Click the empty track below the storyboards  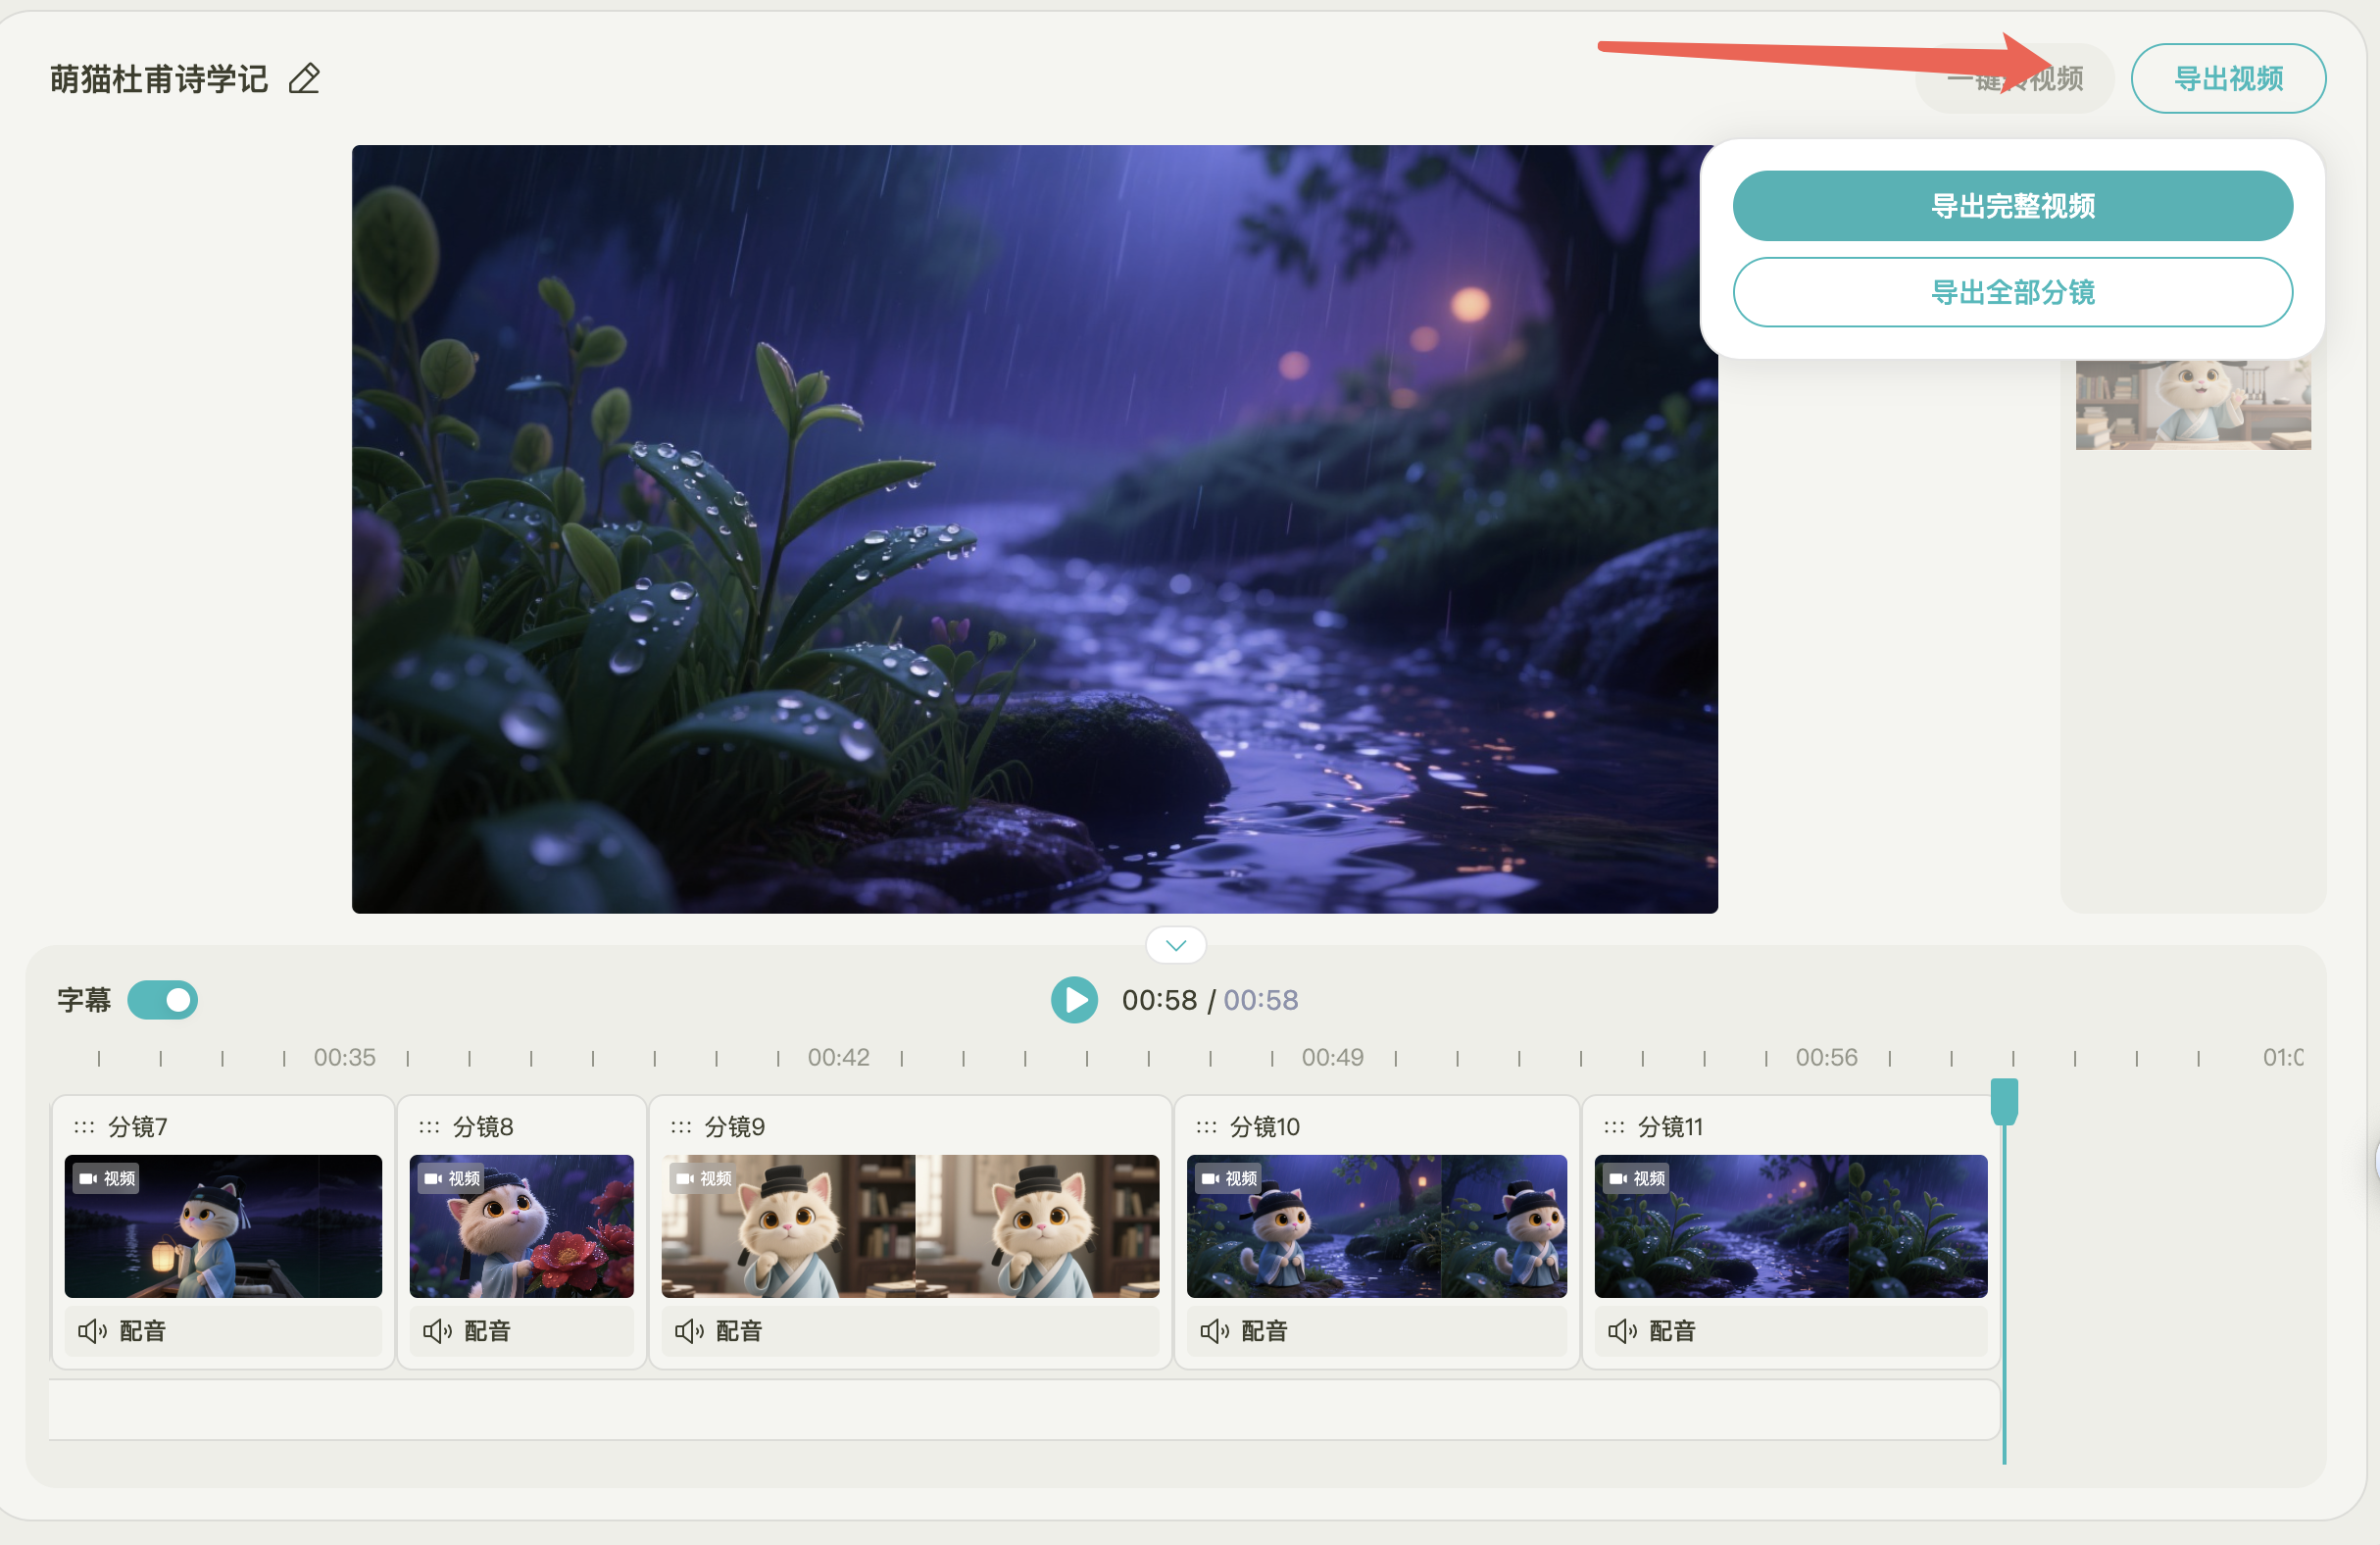coord(1024,1410)
